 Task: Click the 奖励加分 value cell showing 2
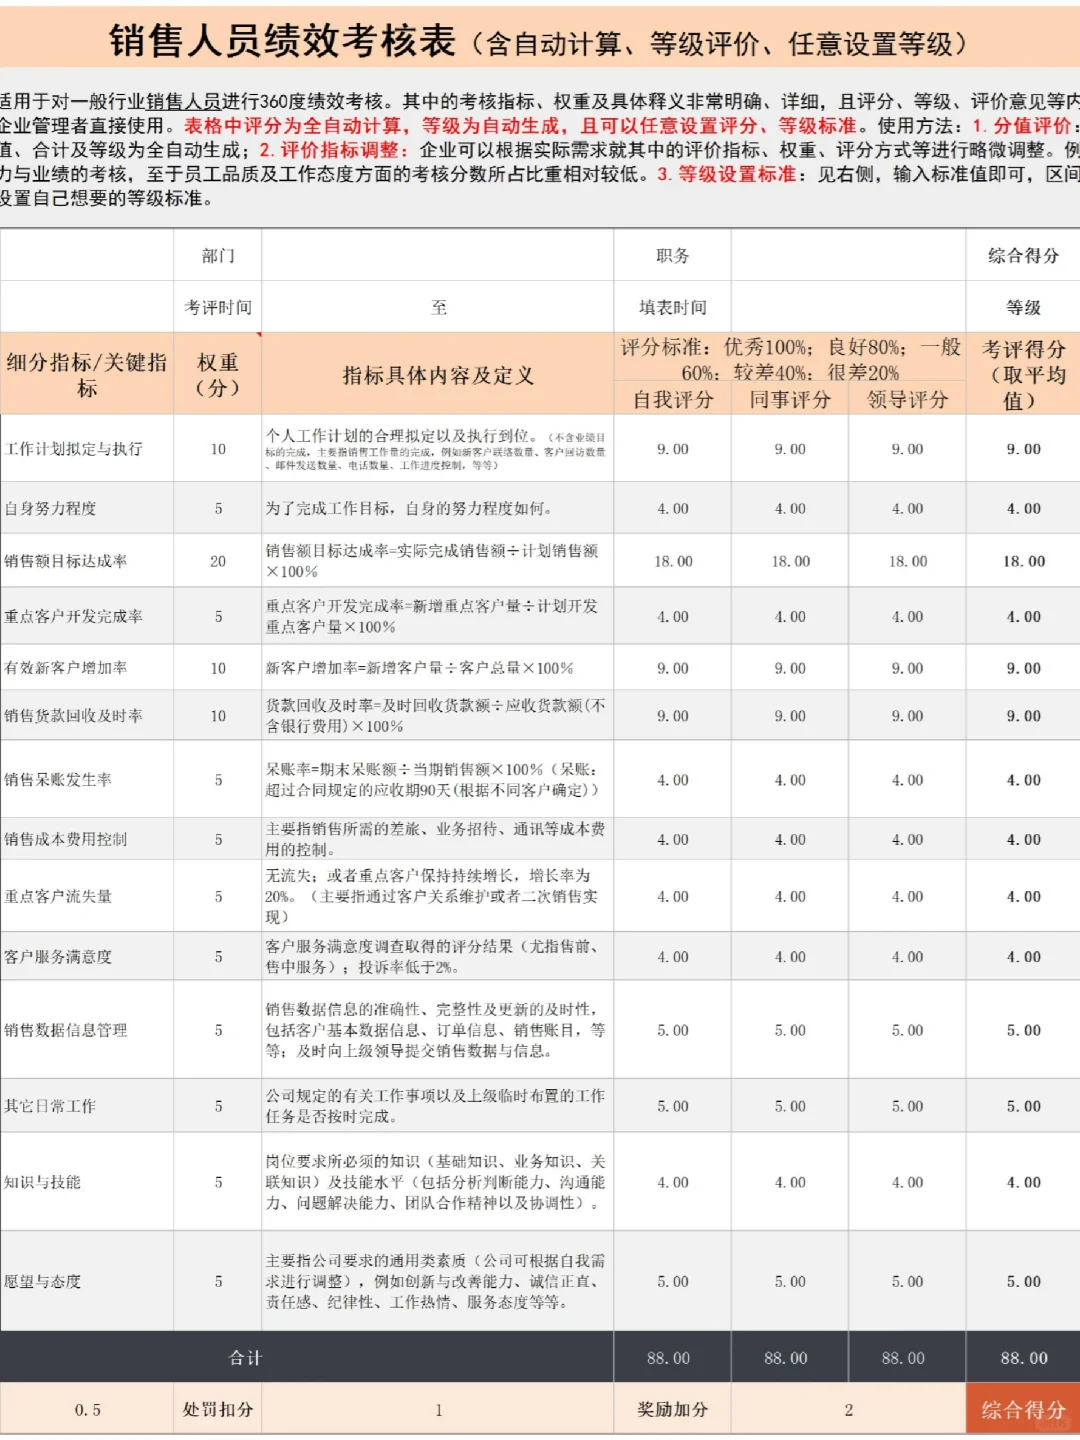847,1409
